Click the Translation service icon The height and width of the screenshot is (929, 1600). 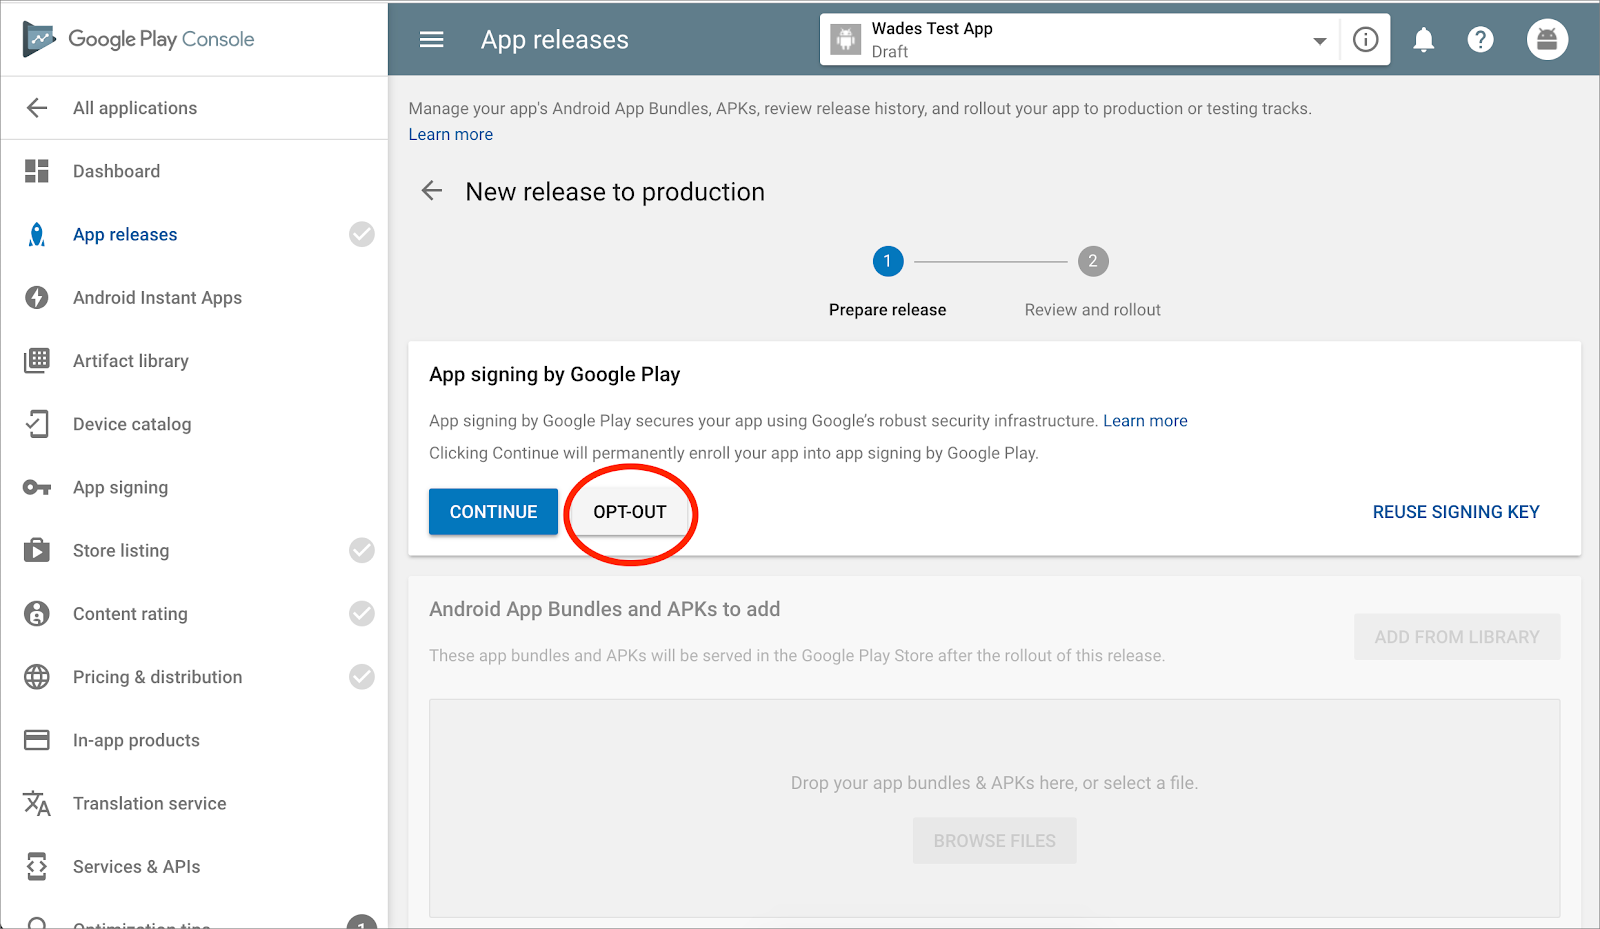pyautogui.click(x=37, y=803)
